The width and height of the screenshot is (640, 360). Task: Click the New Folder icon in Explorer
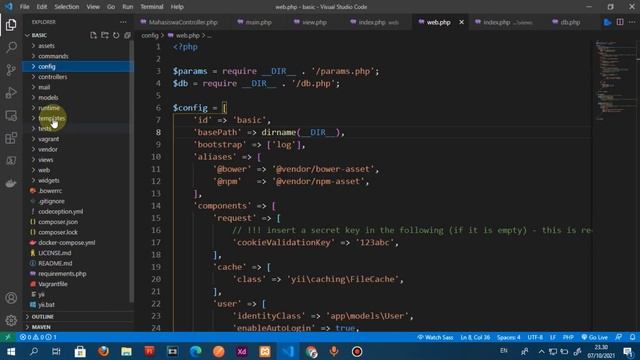[105, 36]
